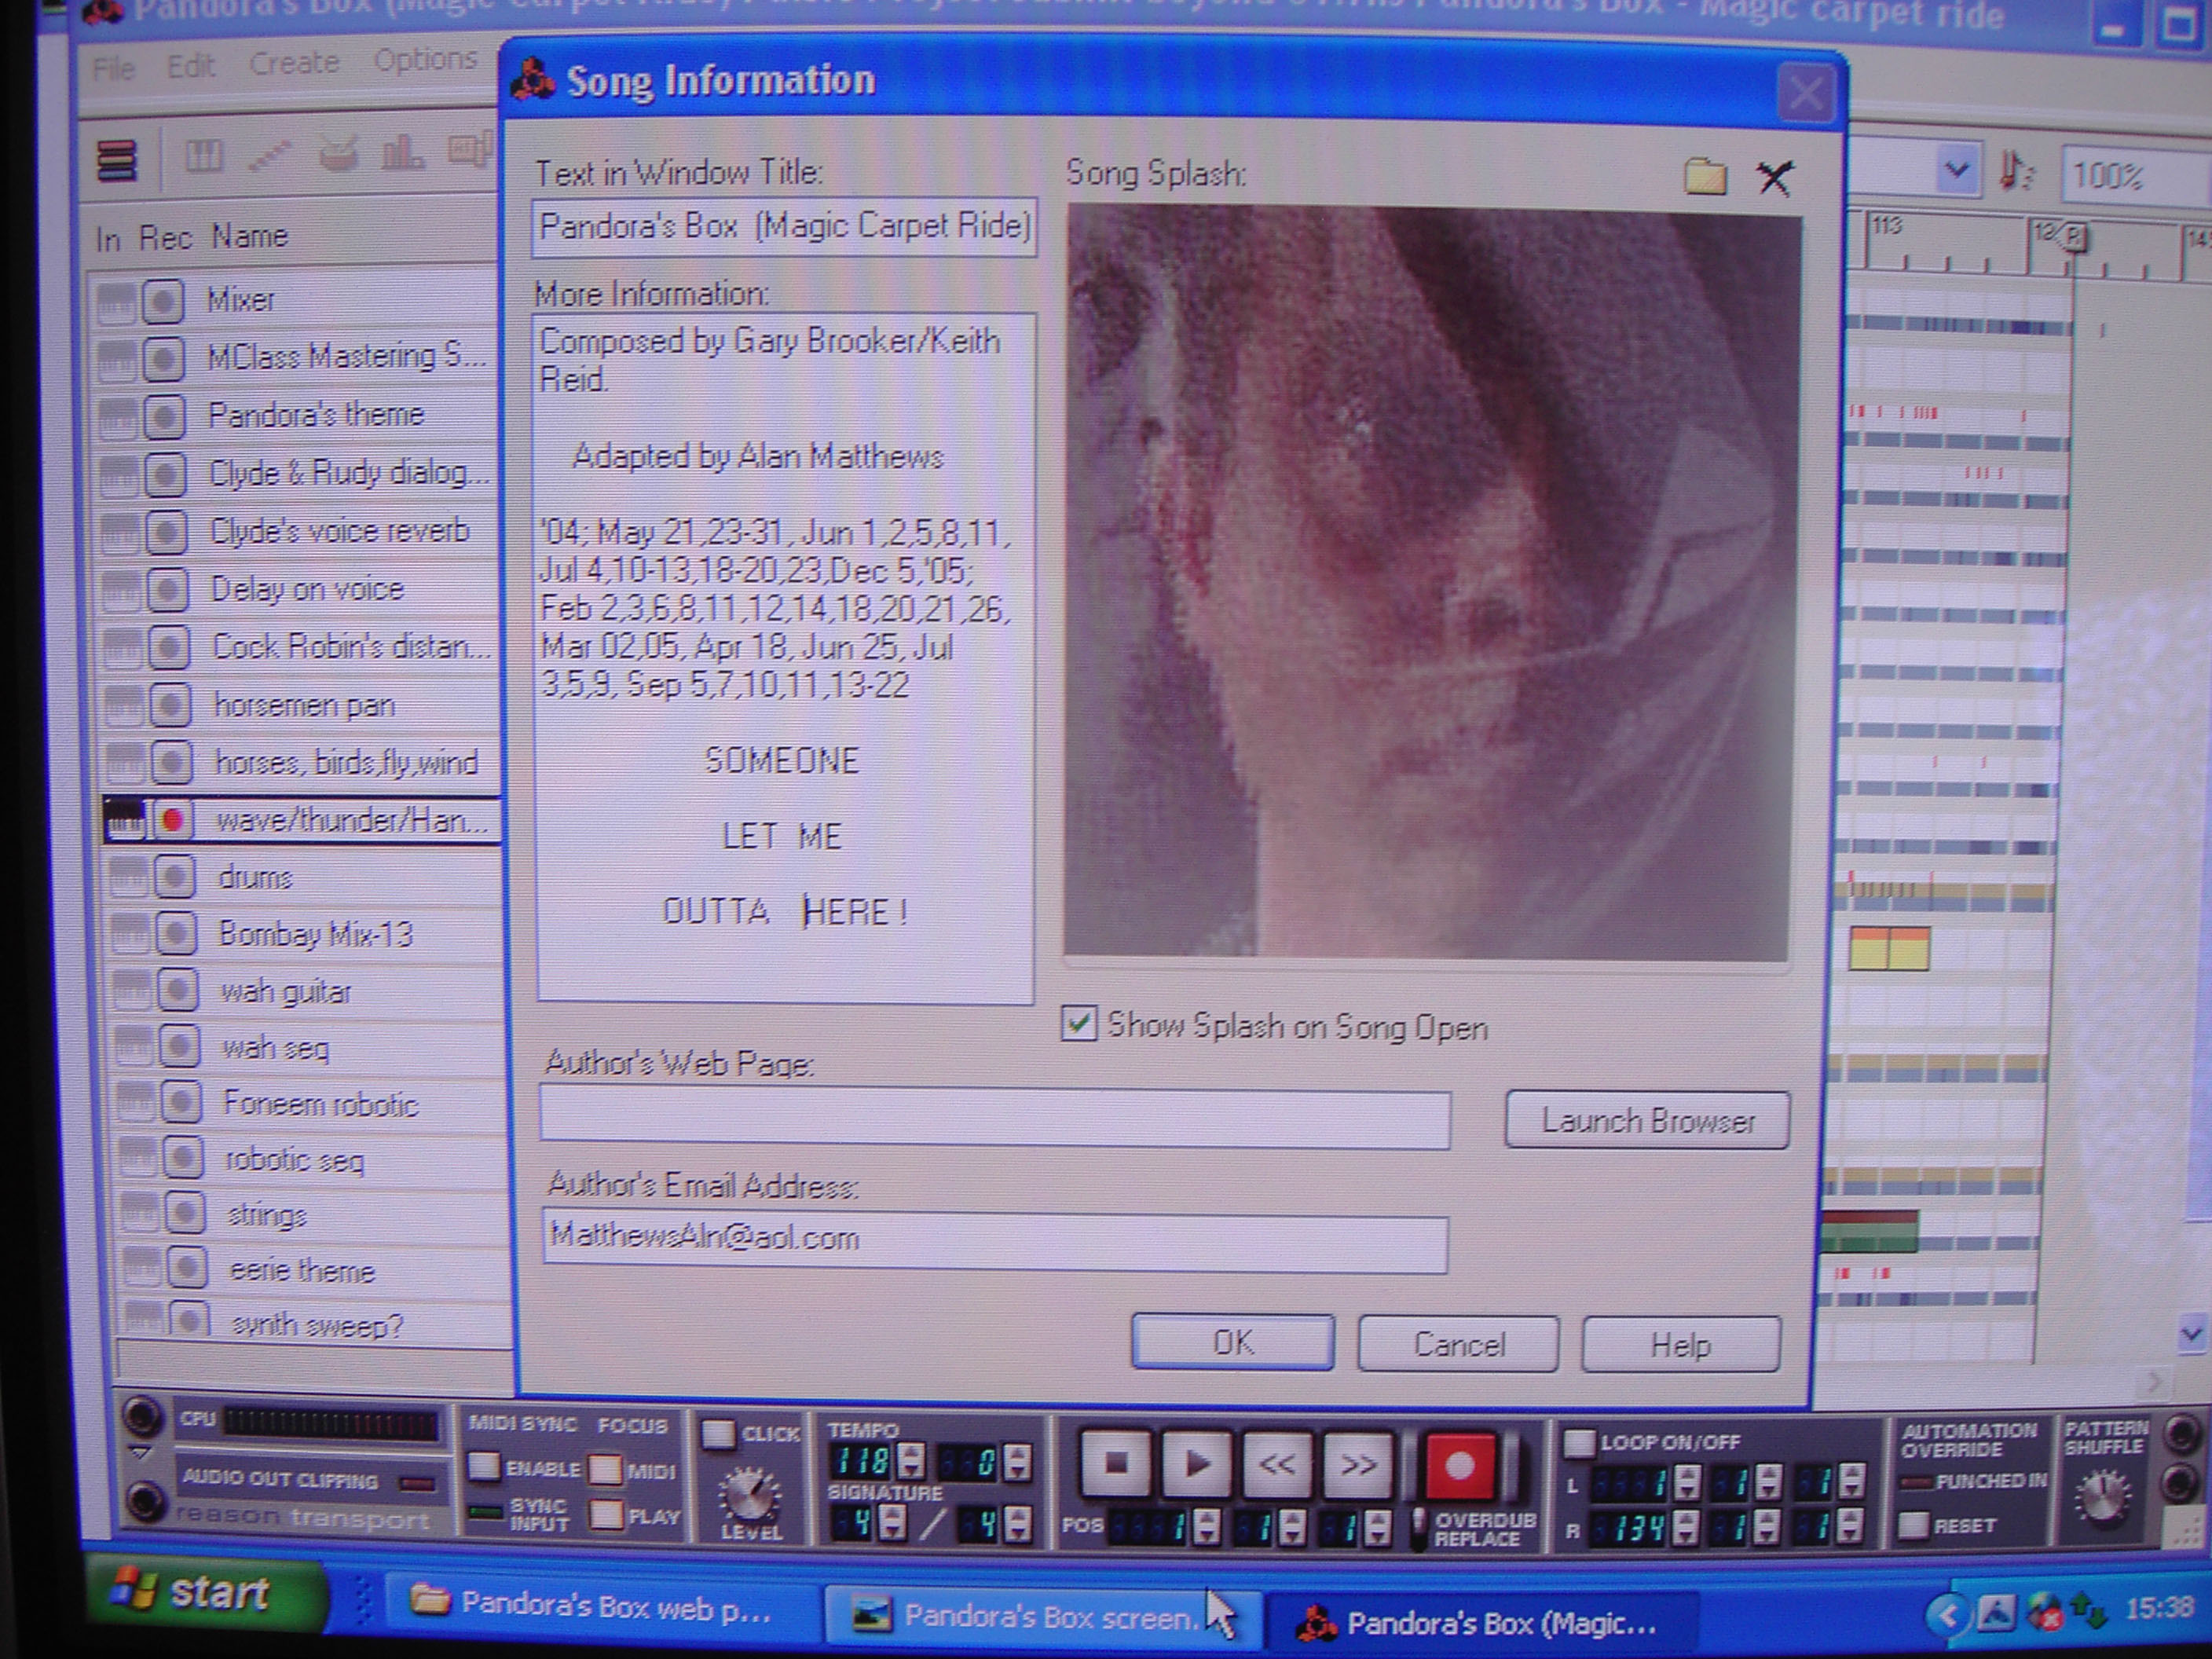
Task: Click the record icon of wah guitar track
Action: (x=178, y=990)
